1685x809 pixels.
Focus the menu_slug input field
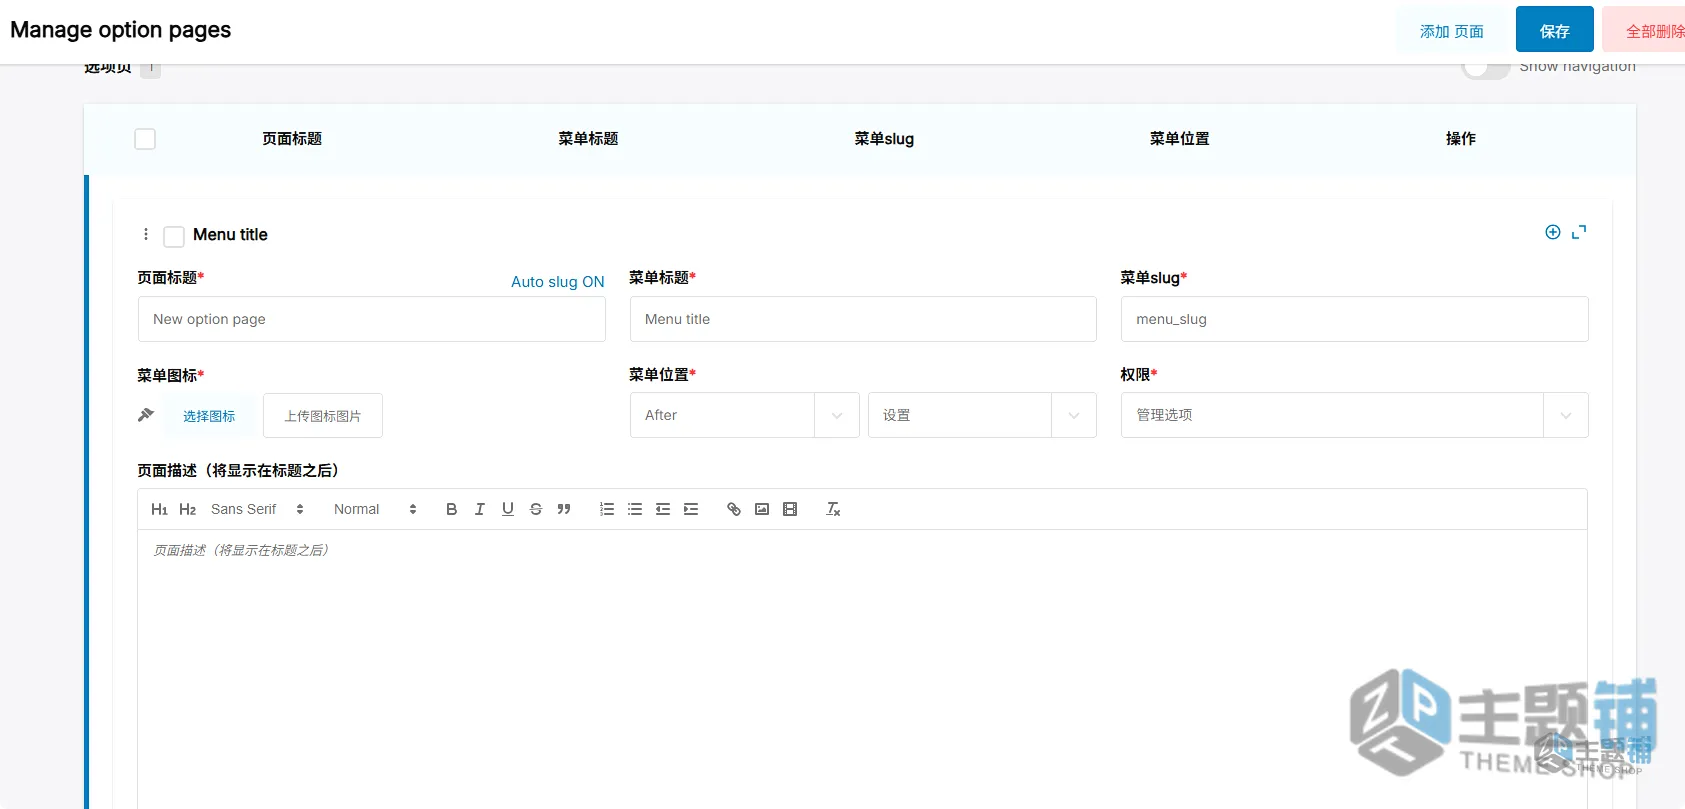(1354, 319)
